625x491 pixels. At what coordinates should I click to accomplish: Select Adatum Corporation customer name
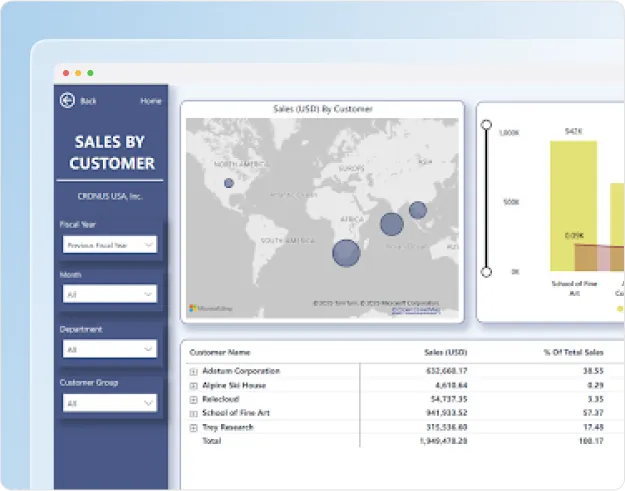[241, 371]
